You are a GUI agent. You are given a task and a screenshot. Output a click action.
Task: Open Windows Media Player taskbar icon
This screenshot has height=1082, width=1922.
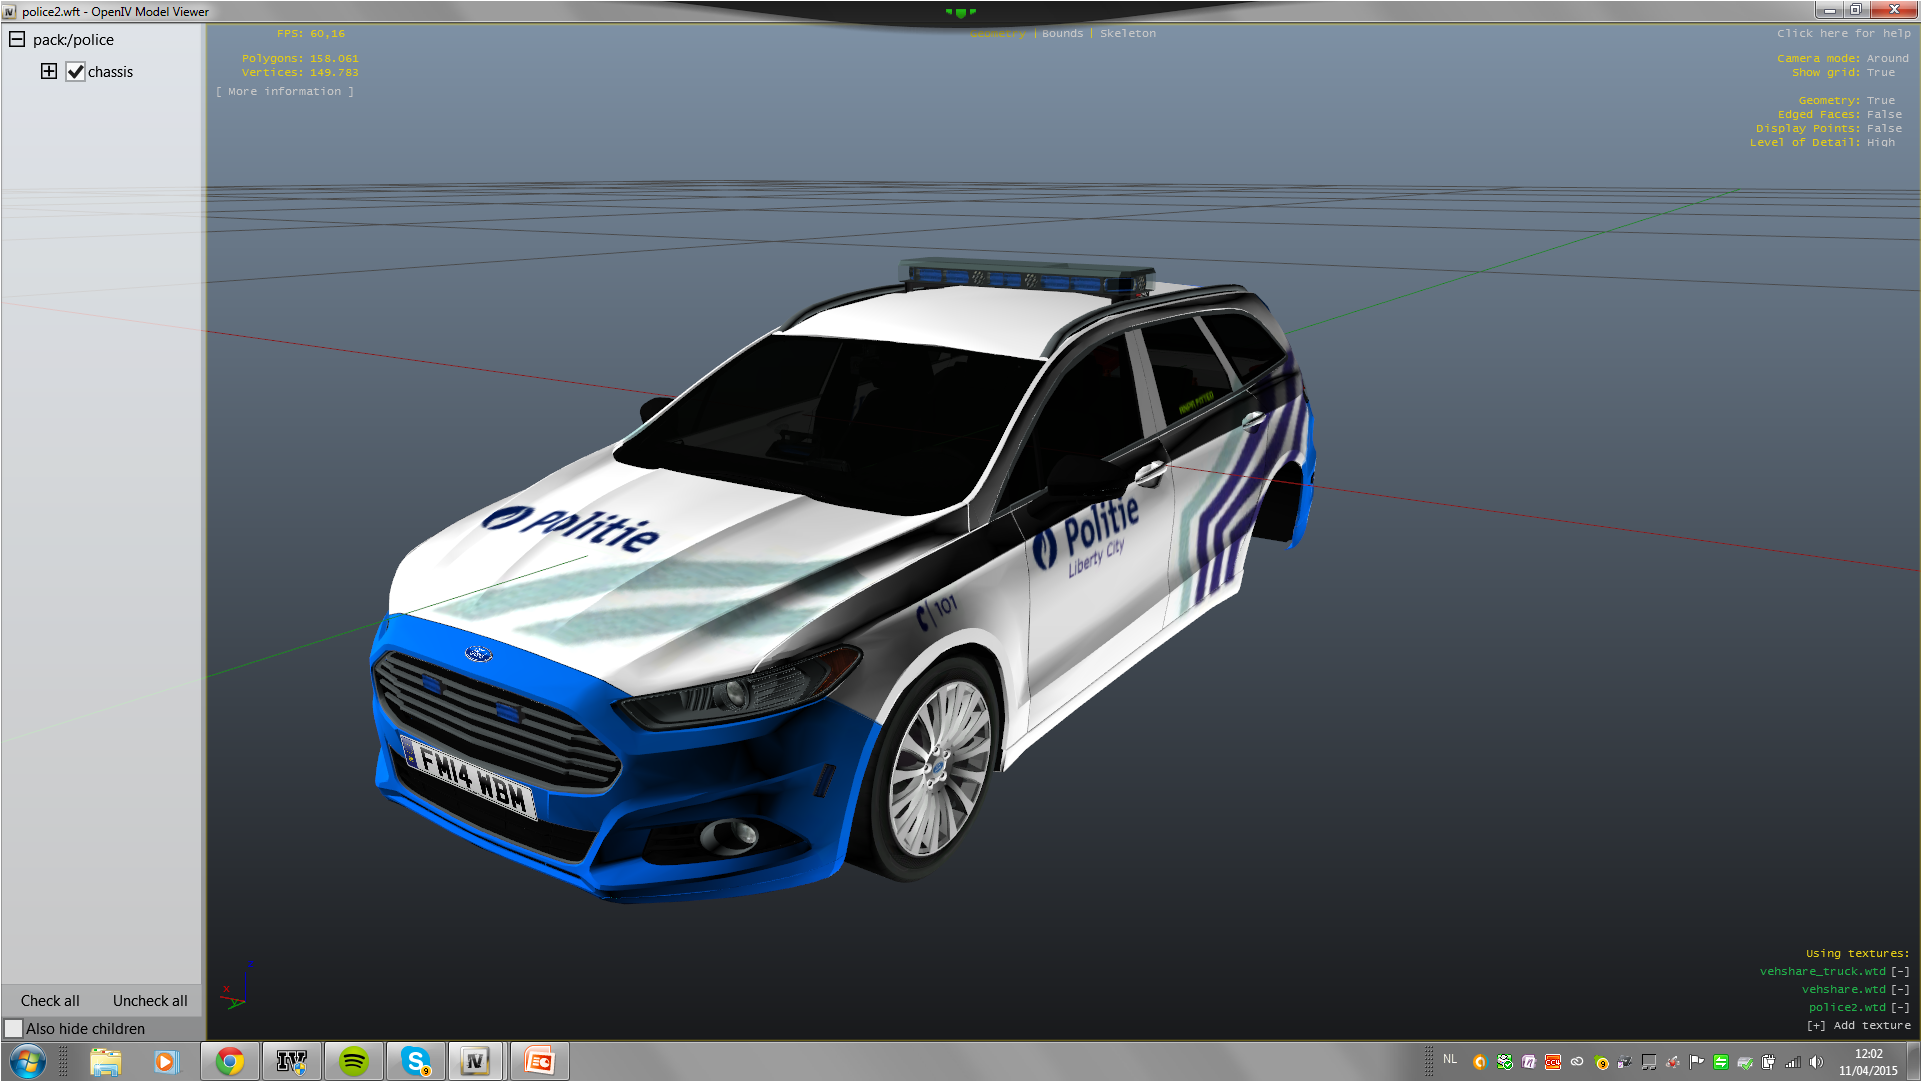click(x=165, y=1061)
